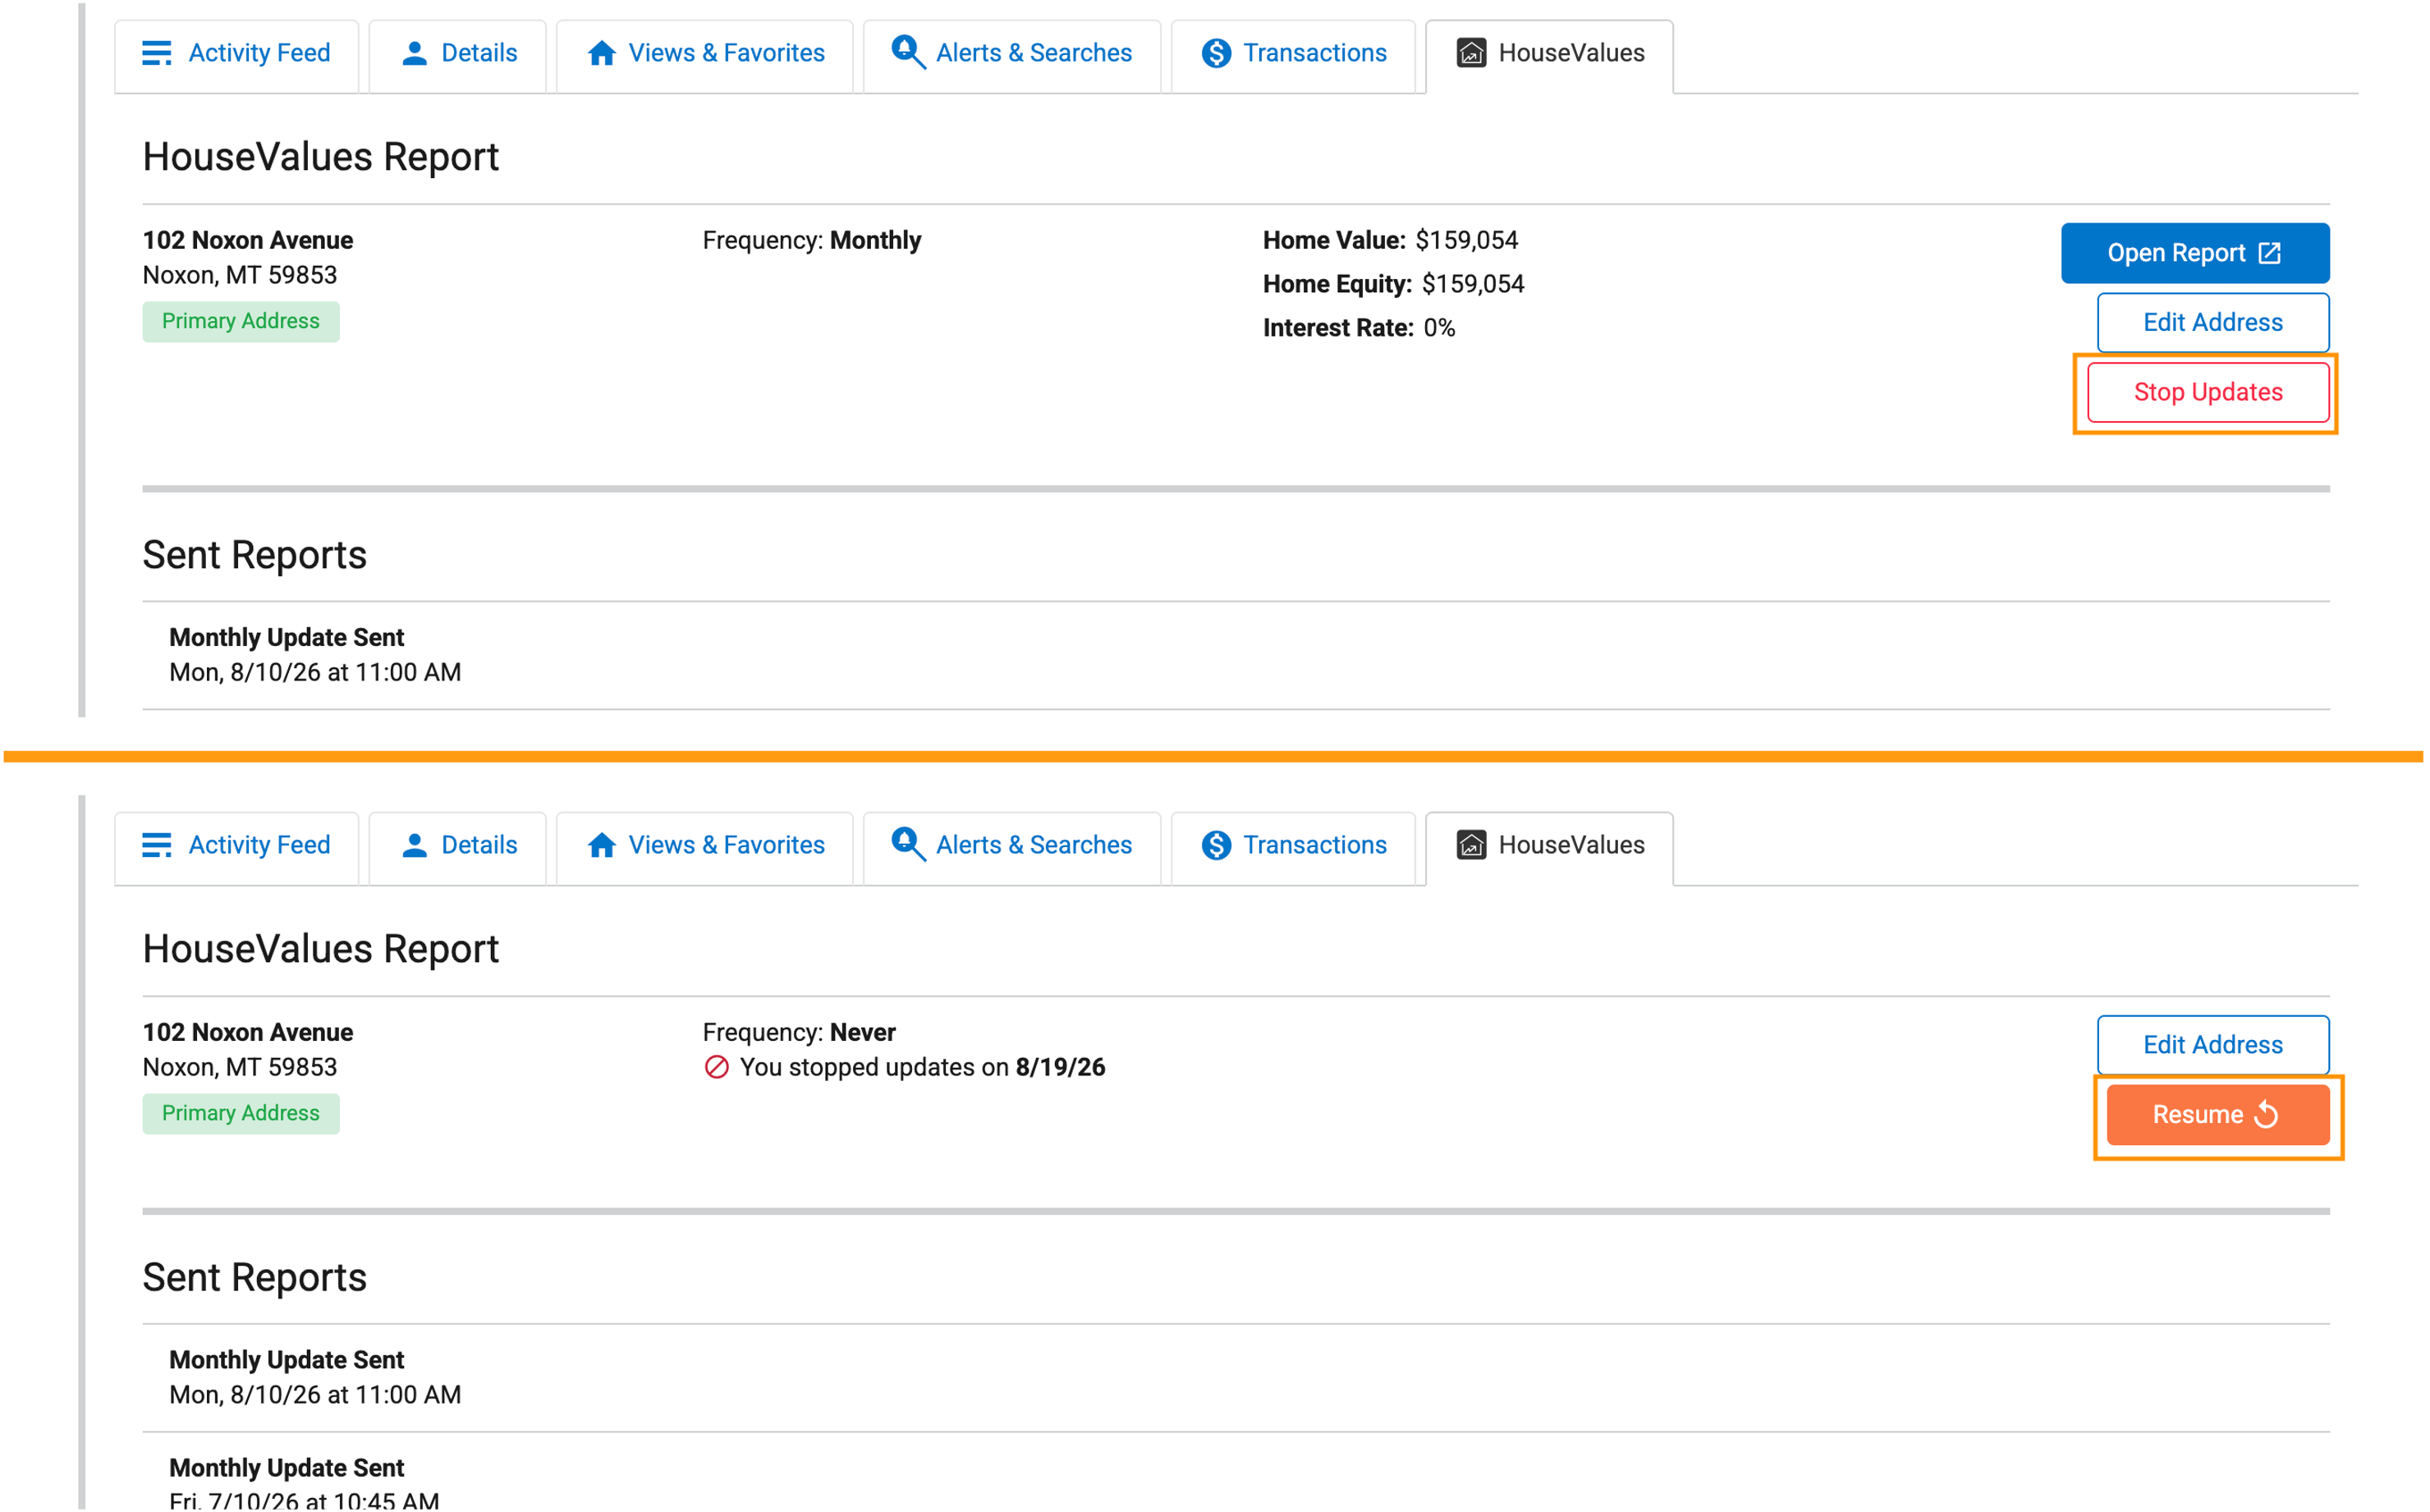Click 102 Noxon Avenue address beside Frequency: Monthly

[x=248, y=240]
